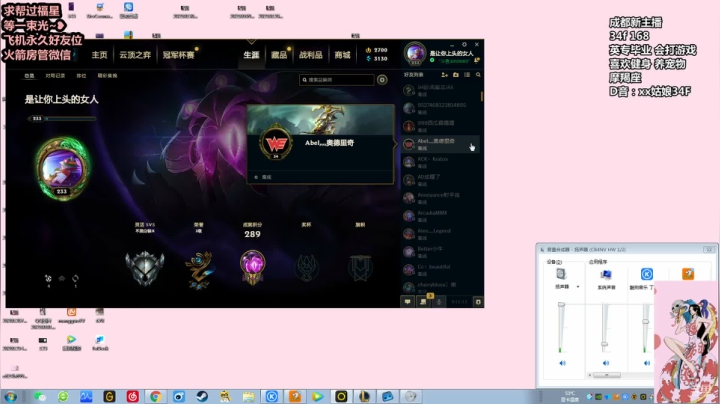Mute 酷狗音乐 in volume mixer
Image resolution: width=720 pixels, height=404 pixels.
point(647,363)
